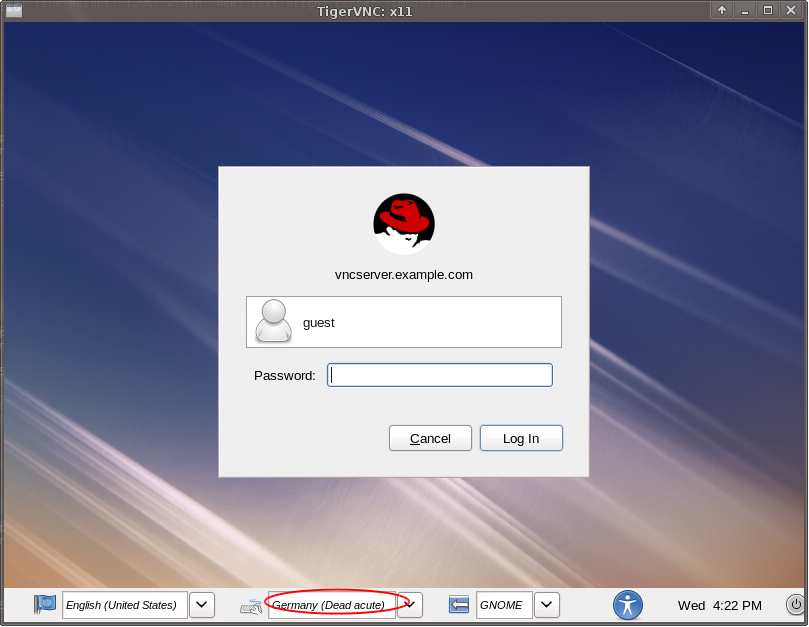
Task: Expand the Germany (Dead acute) keyboard dropdown
Action: coord(410,604)
